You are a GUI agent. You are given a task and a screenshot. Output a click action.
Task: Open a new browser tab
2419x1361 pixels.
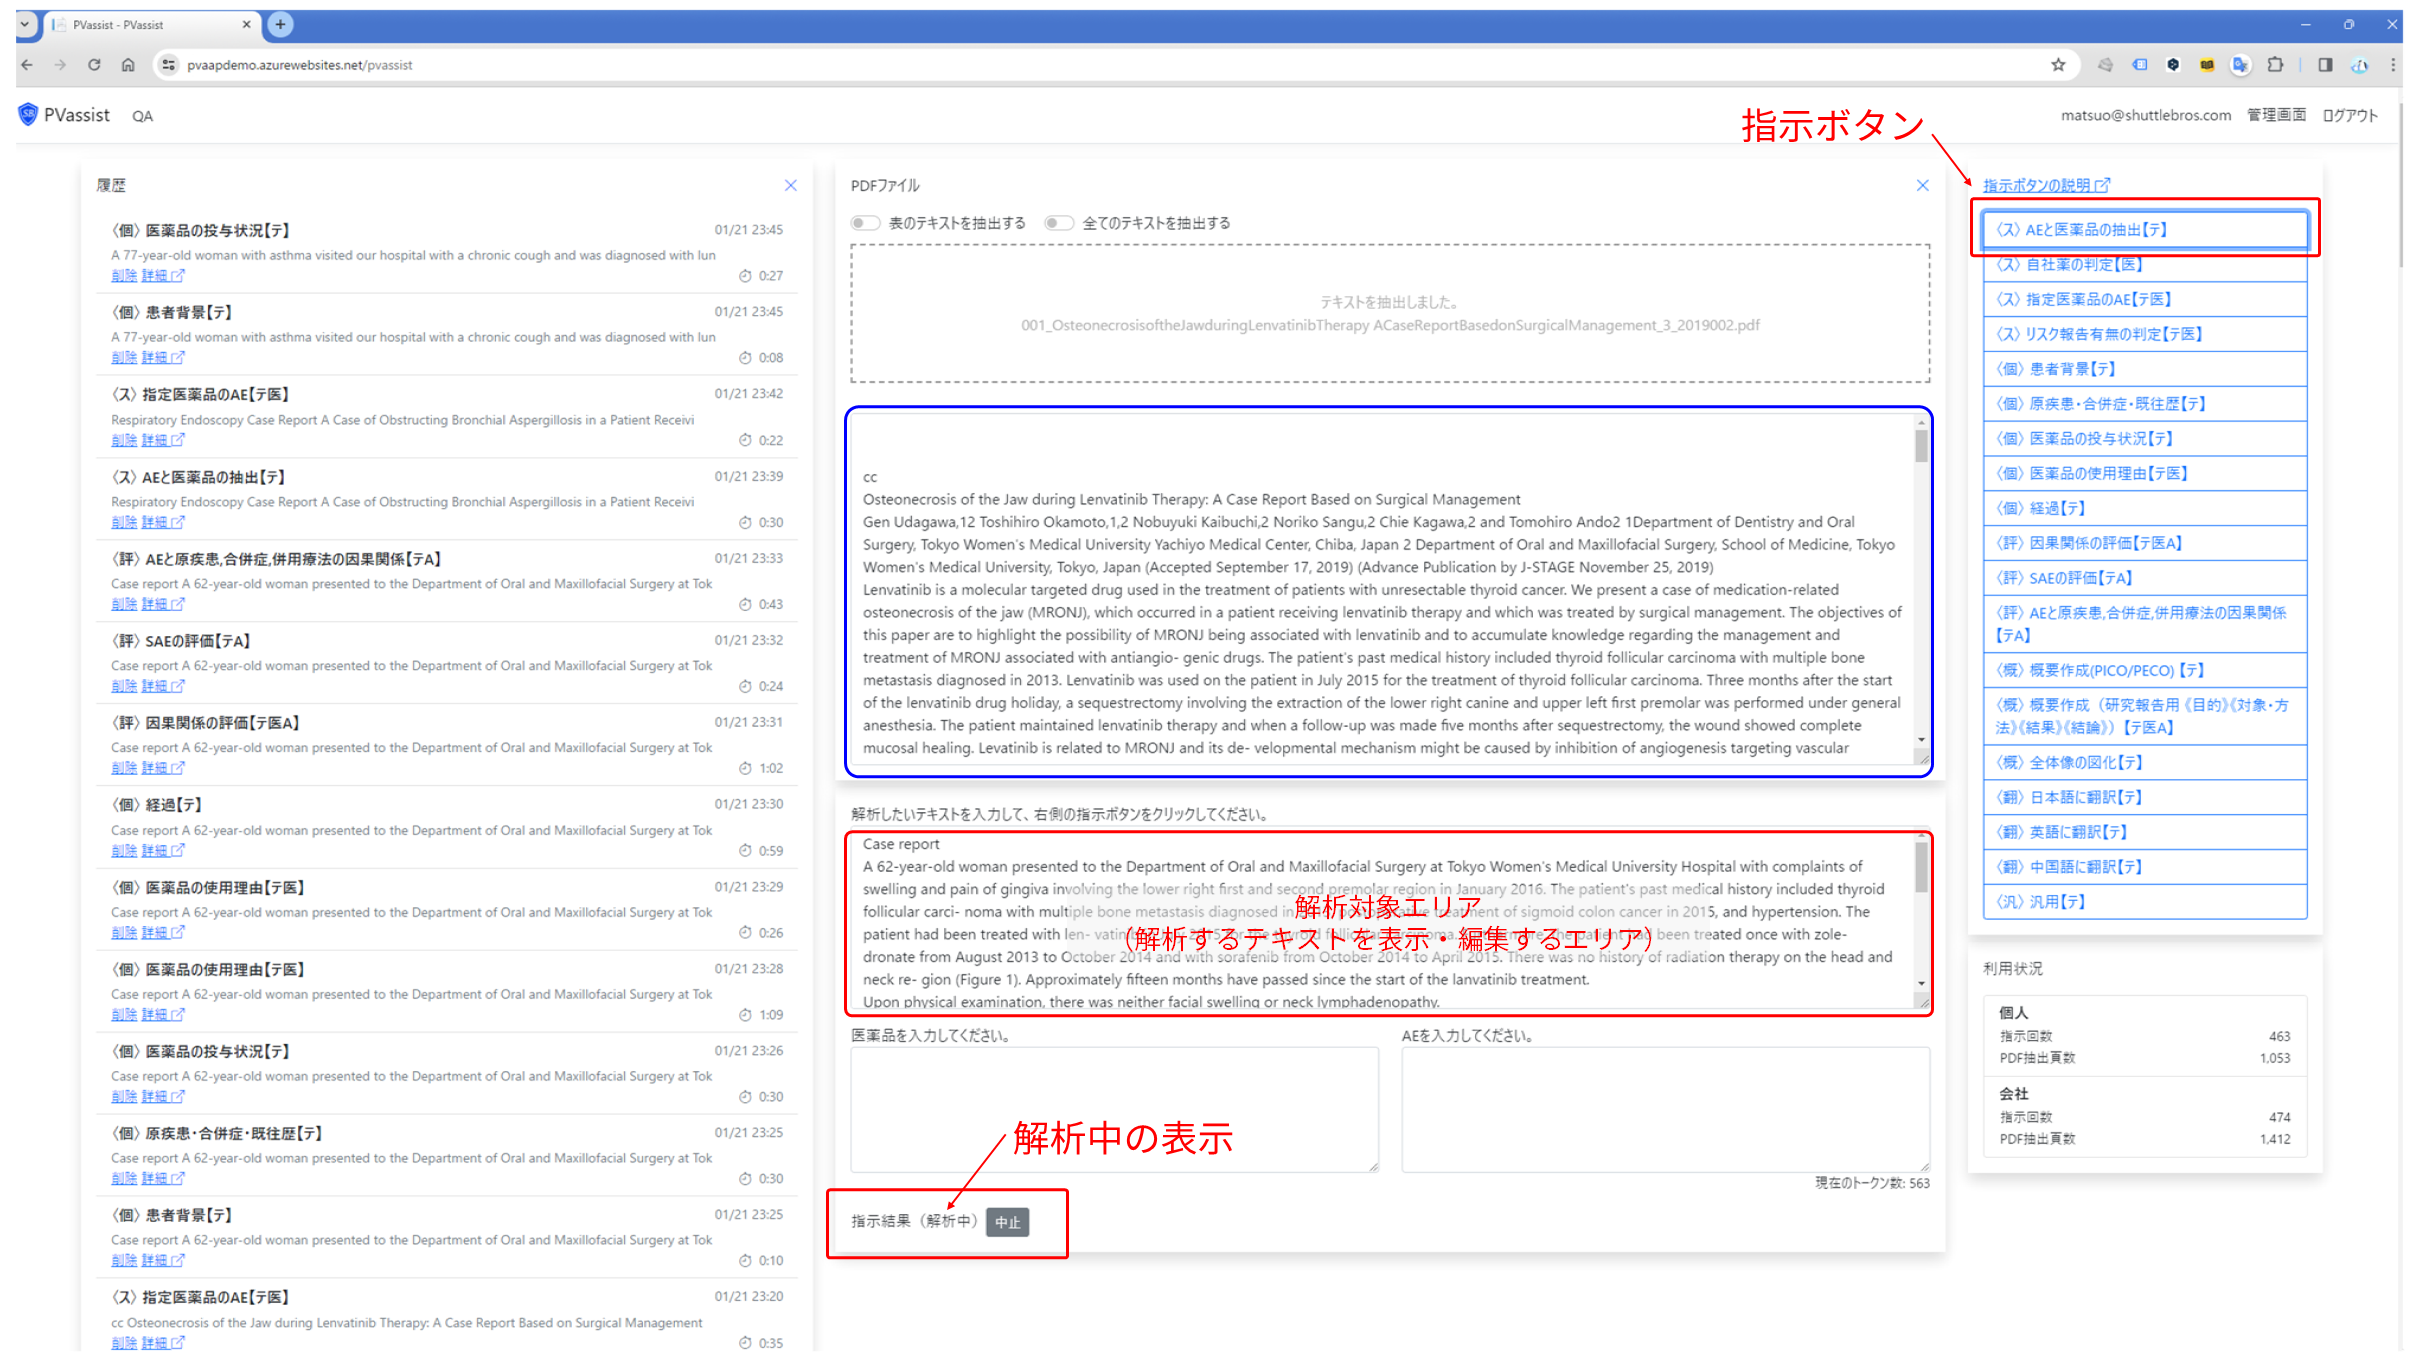[x=281, y=25]
